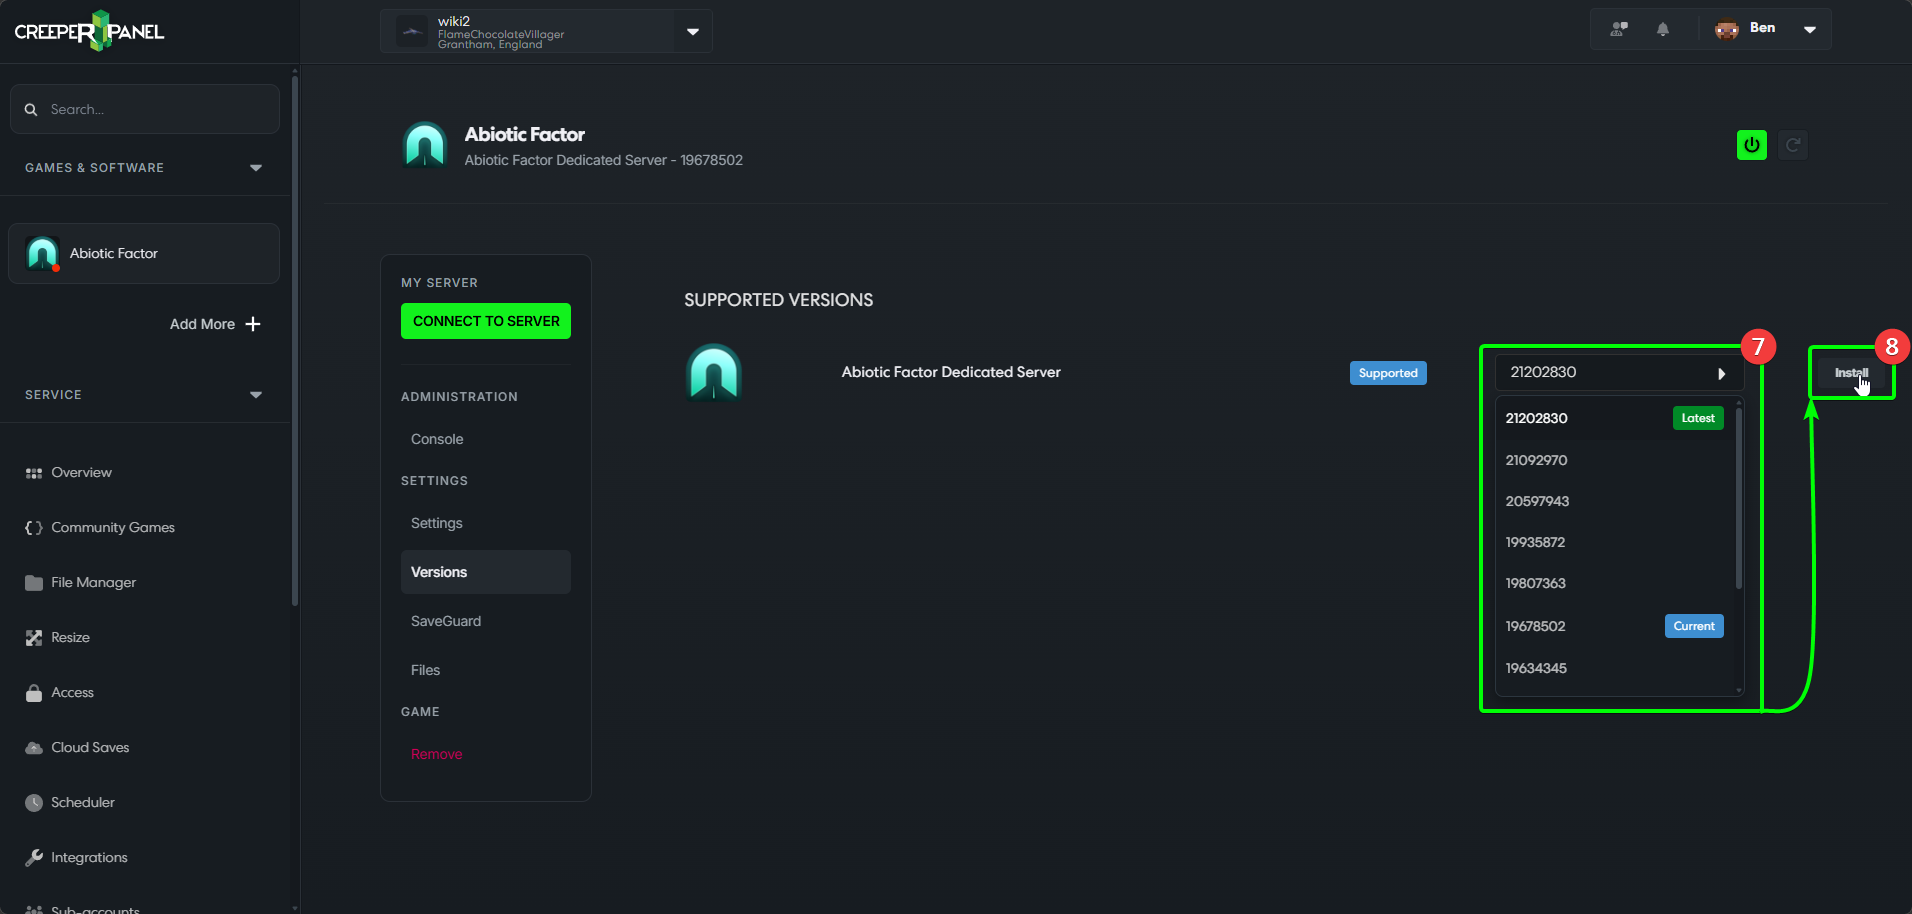Expand the Ben account menu
This screenshot has height=914, width=1912.
click(1809, 29)
